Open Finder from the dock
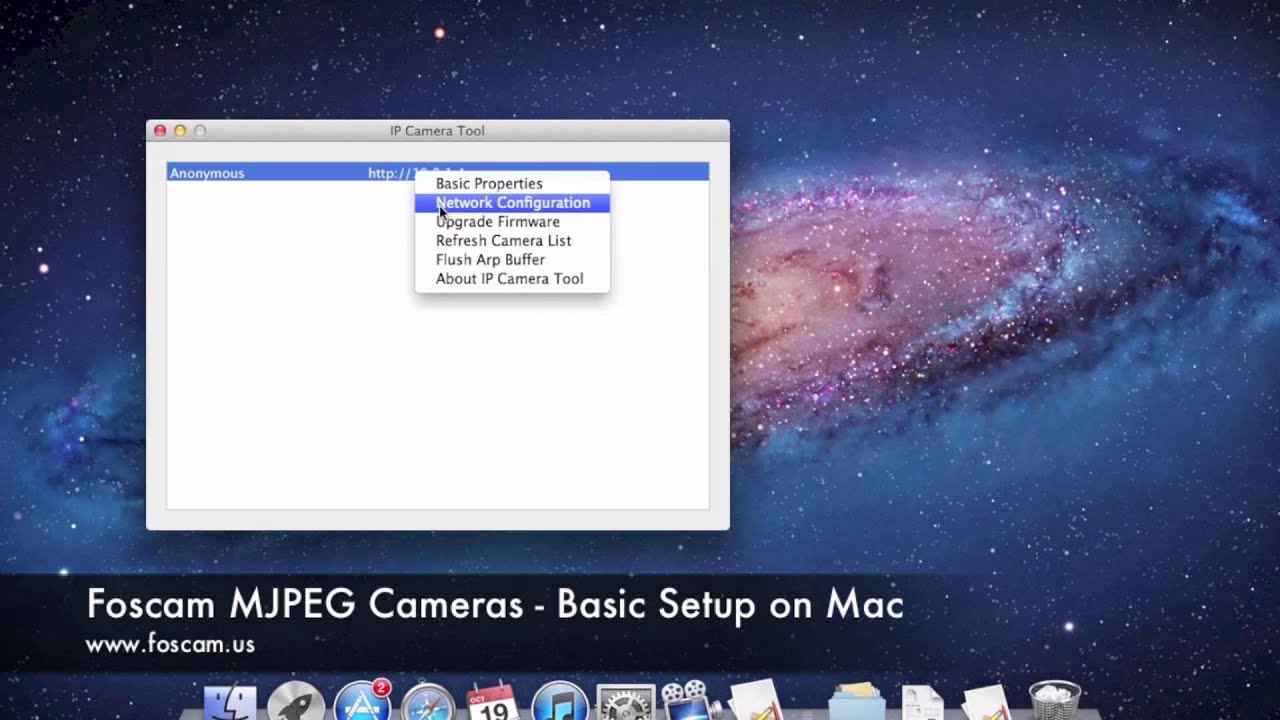 [x=230, y=701]
